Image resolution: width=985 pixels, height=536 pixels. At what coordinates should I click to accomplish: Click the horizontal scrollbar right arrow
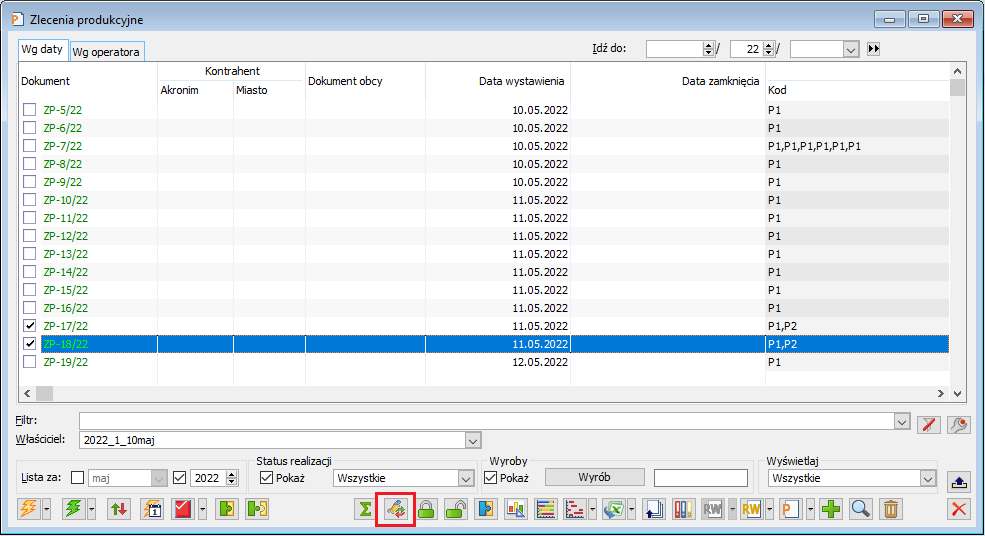tap(940, 393)
